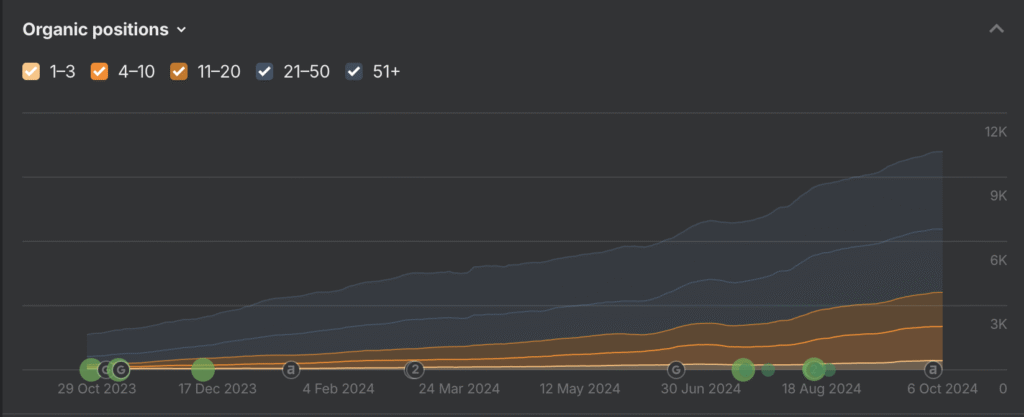Select the large green circle above 18 Aug 2024
The width and height of the screenshot is (1024, 417).
click(814, 370)
